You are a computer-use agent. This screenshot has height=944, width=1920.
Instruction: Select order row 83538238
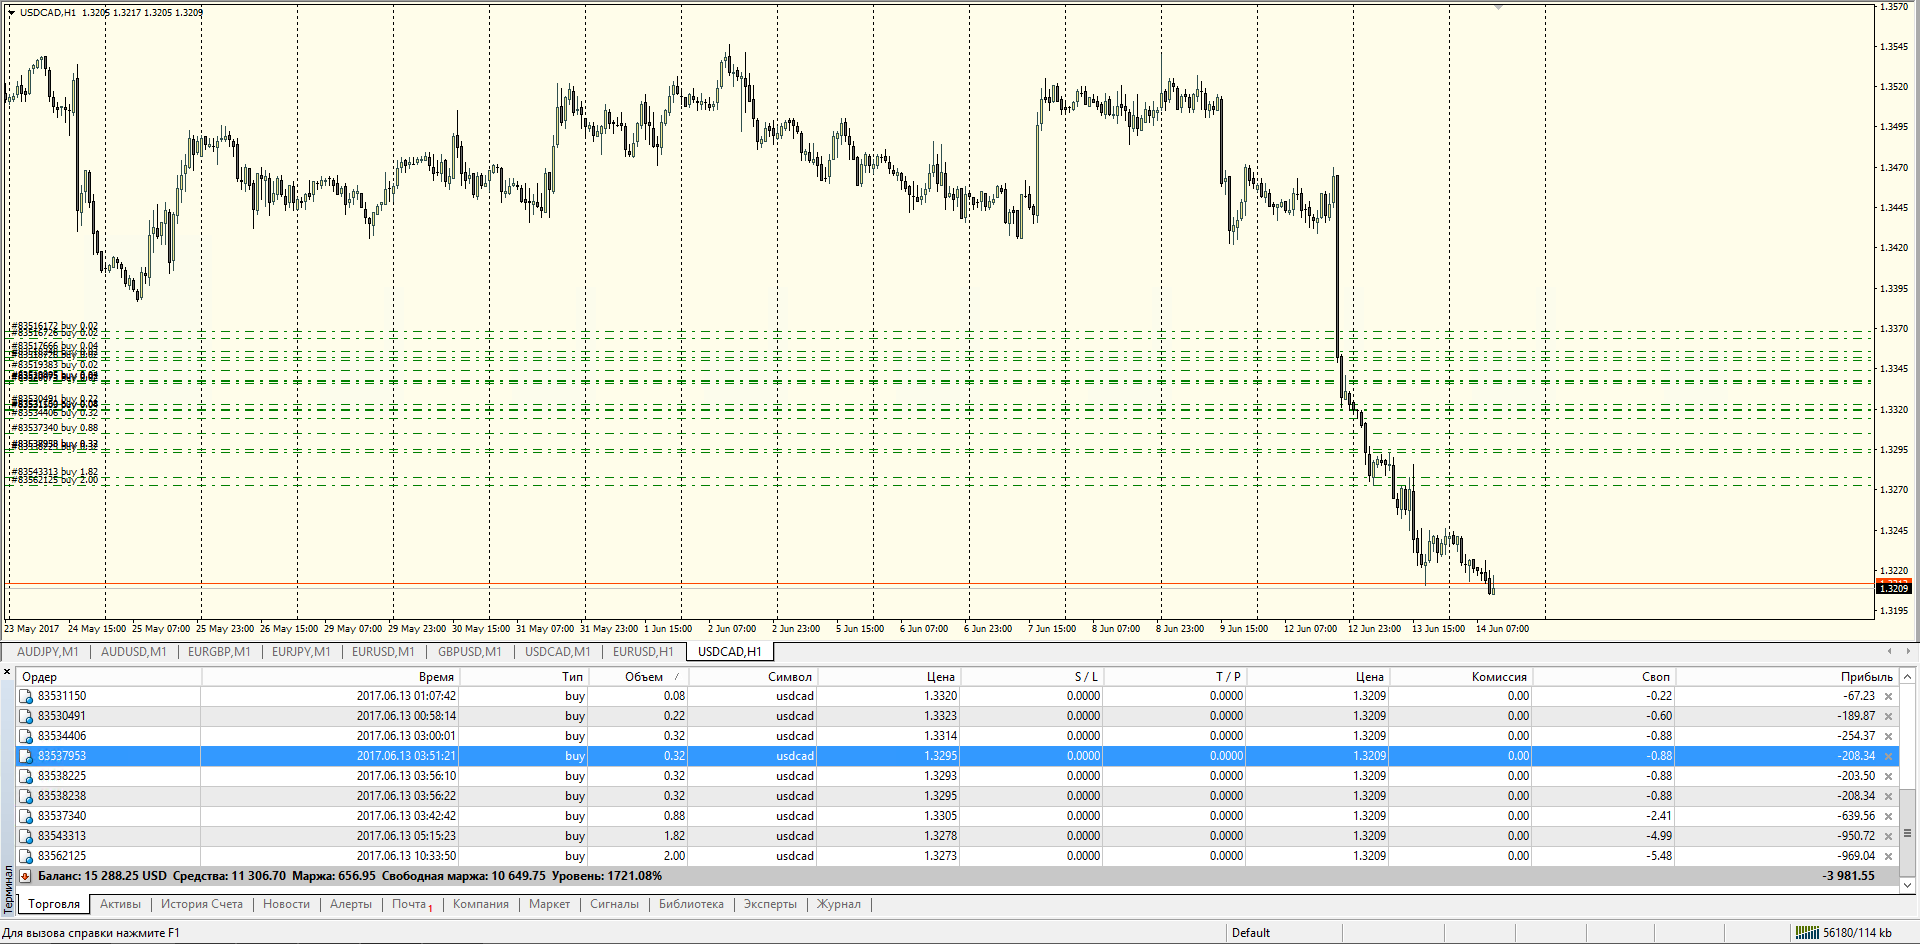click(957, 796)
